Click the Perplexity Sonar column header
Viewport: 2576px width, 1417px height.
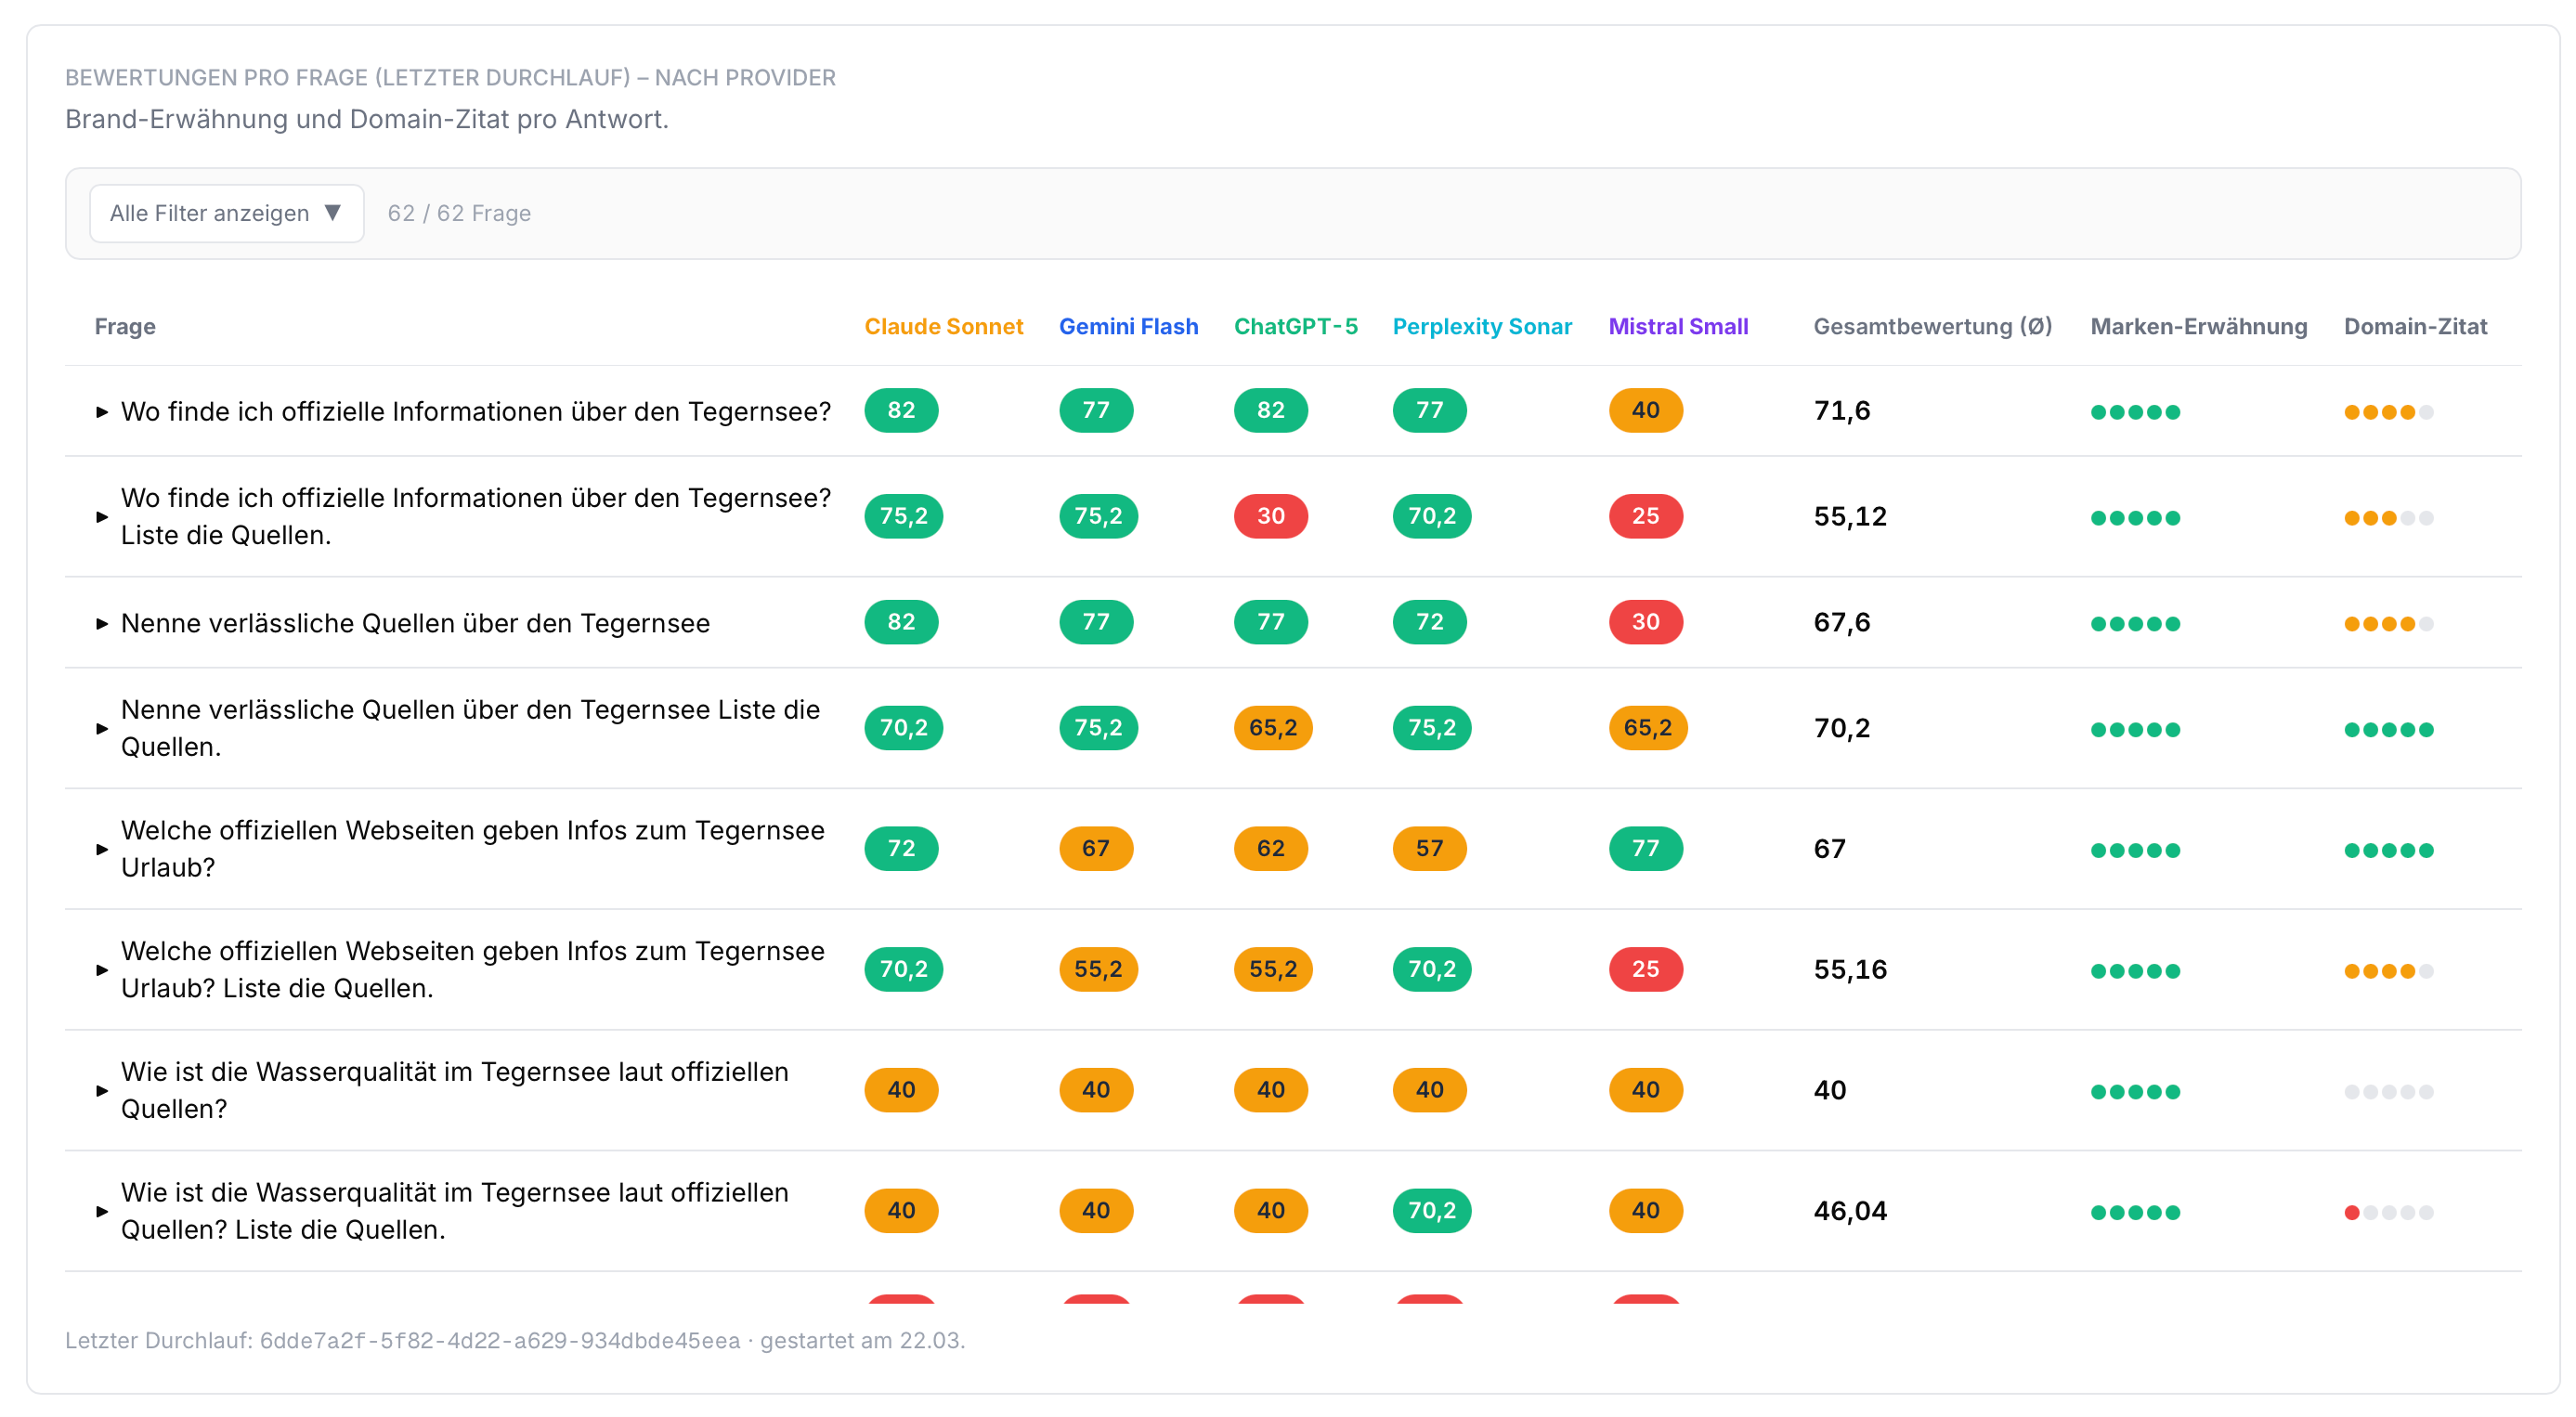pos(1481,326)
